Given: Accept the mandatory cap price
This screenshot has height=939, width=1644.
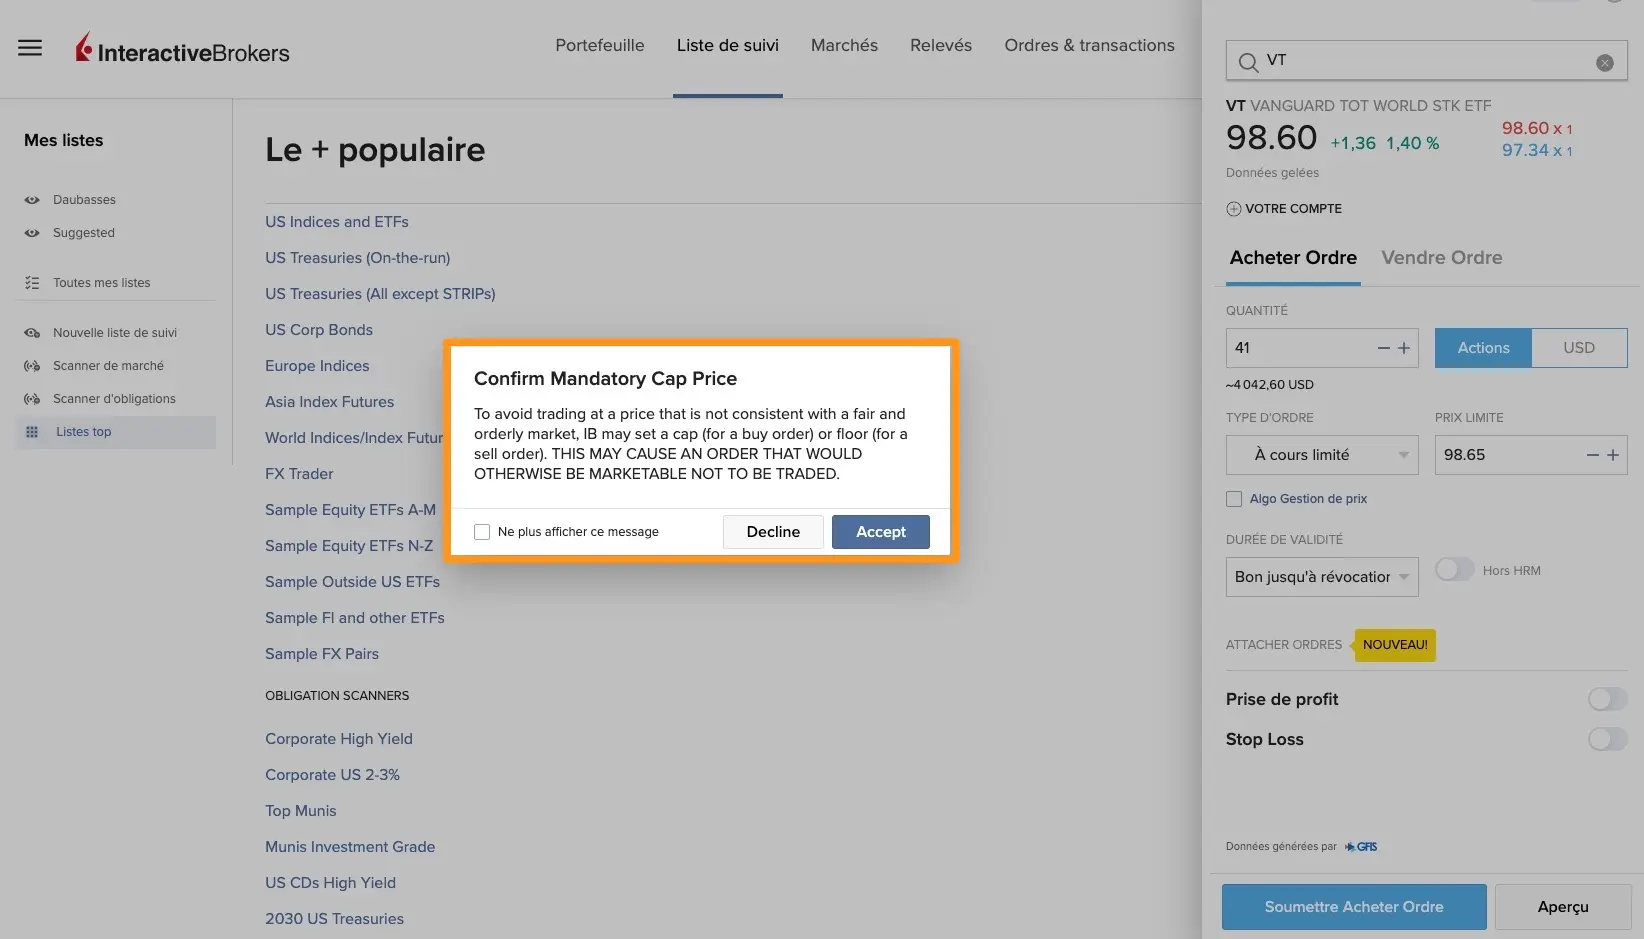Looking at the screenshot, I should pyautogui.click(x=880, y=532).
